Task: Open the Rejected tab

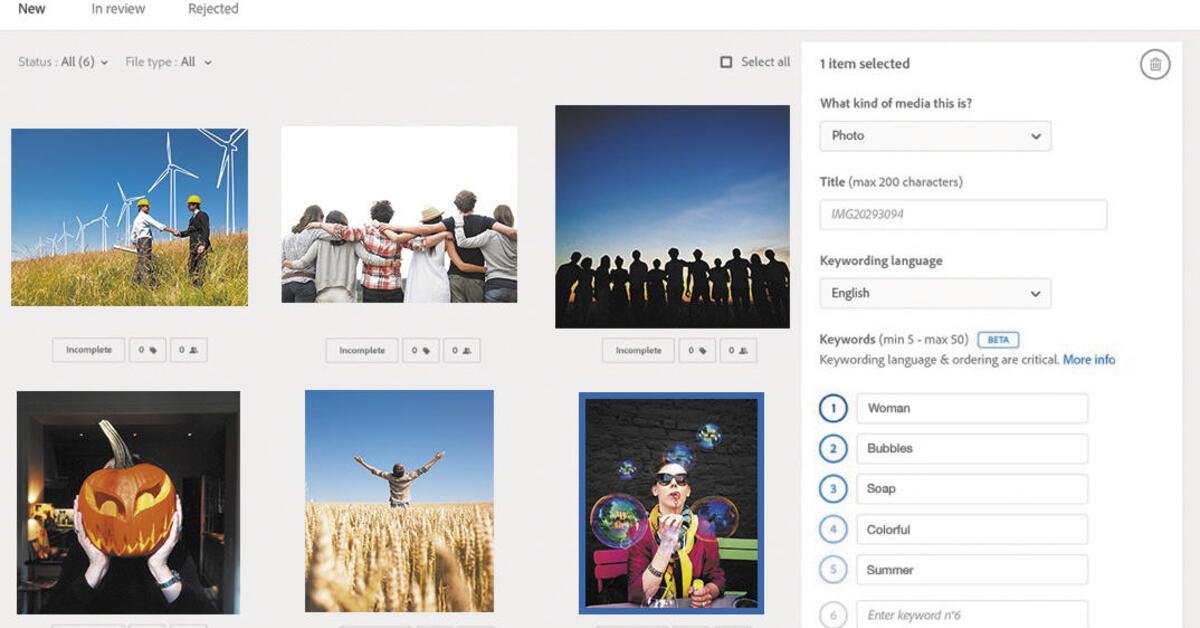Action: [x=212, y=8]
